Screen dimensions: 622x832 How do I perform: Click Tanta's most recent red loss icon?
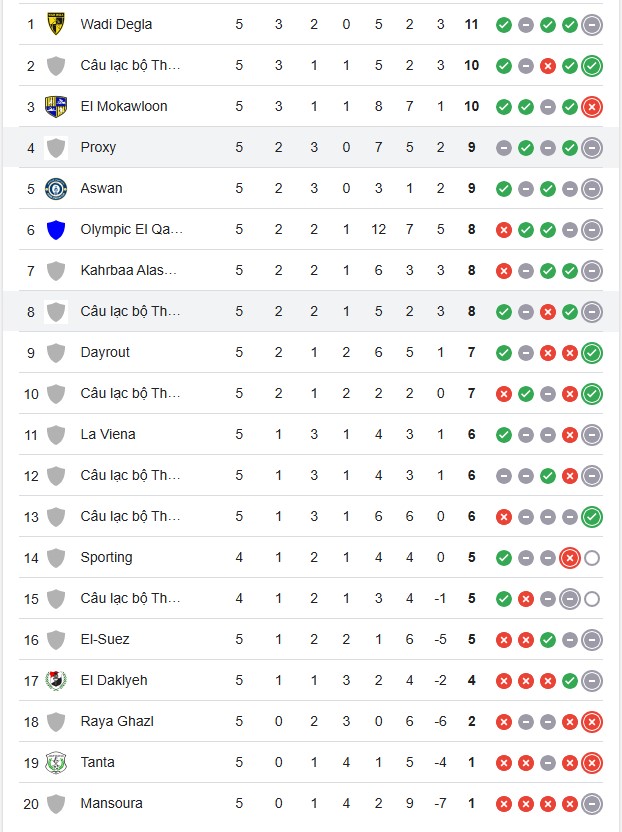pyautogui.click(x=592, y=763)
